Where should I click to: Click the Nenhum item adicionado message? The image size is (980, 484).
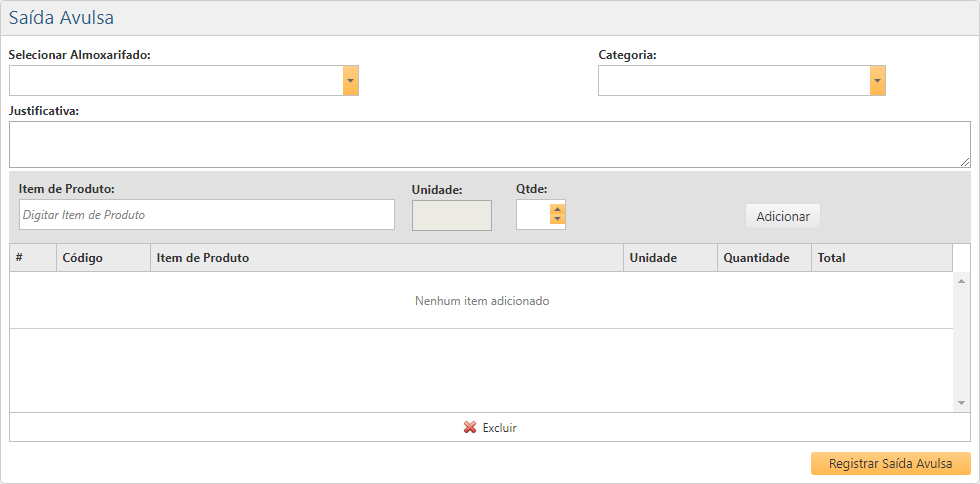(482, 301)
